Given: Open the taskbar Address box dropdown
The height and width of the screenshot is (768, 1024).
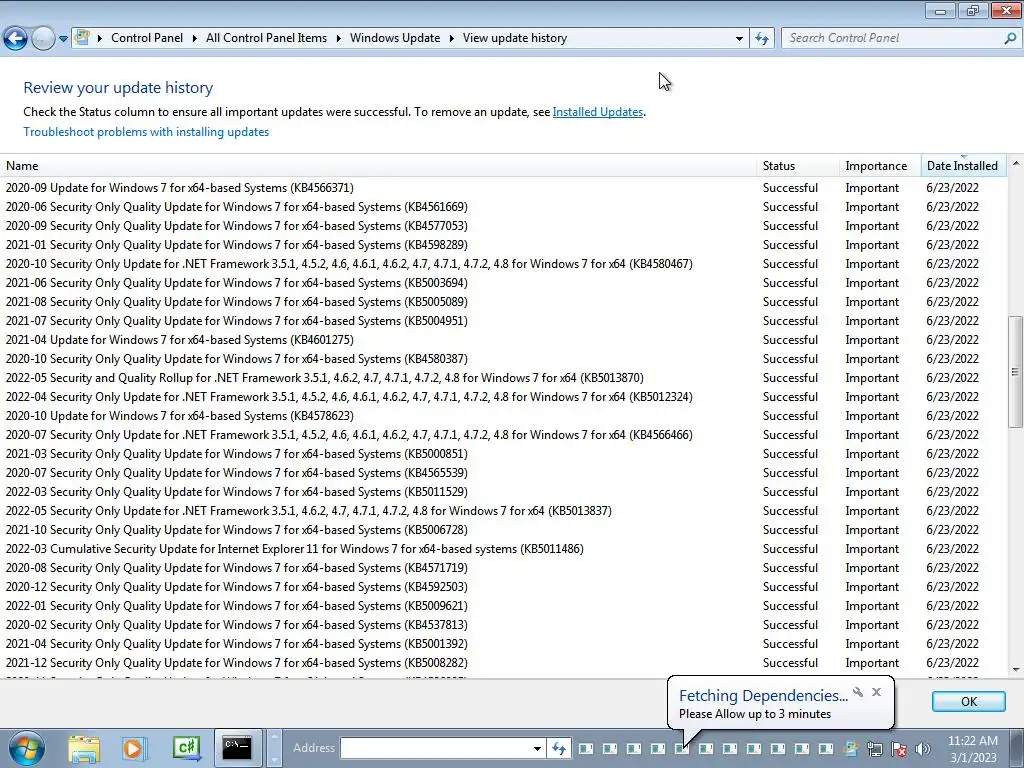Looking at the screenshot, I should pyautogui.click(x=537, y=748).
